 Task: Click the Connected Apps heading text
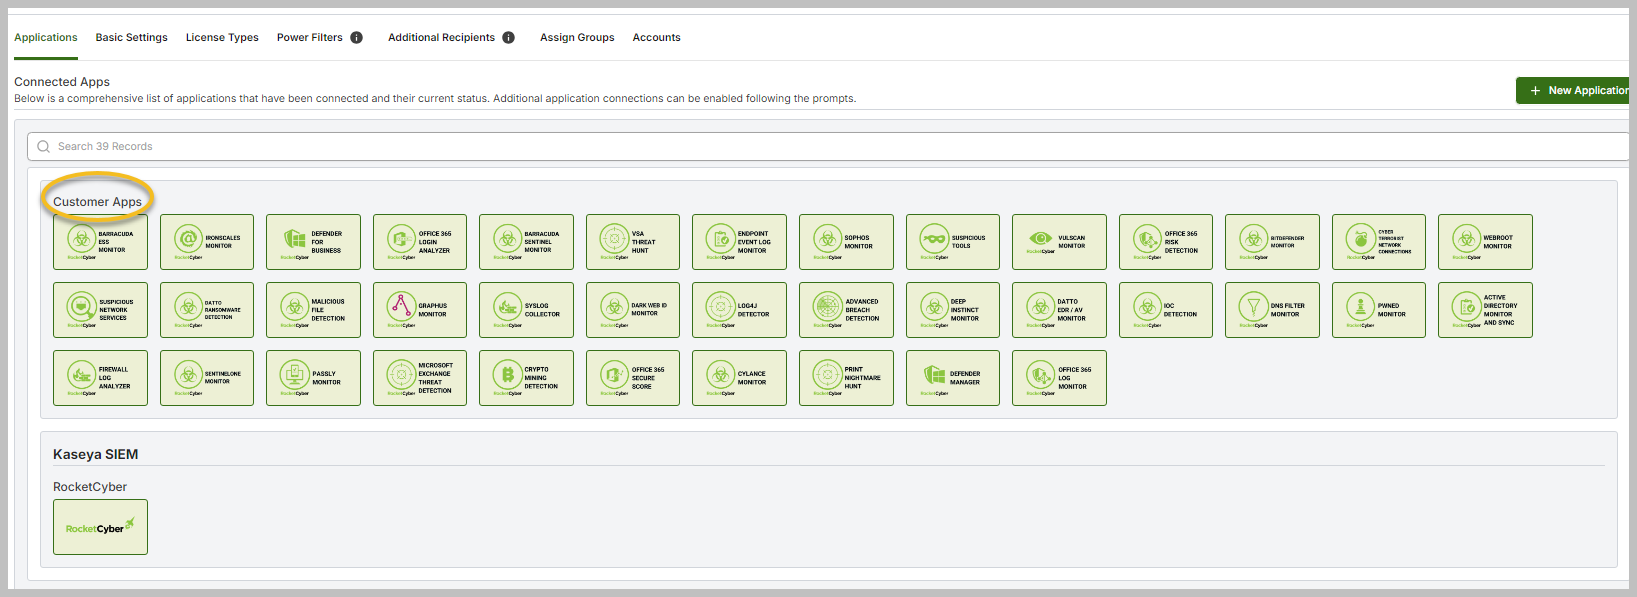pyautogui.click(x=62, y=82)
